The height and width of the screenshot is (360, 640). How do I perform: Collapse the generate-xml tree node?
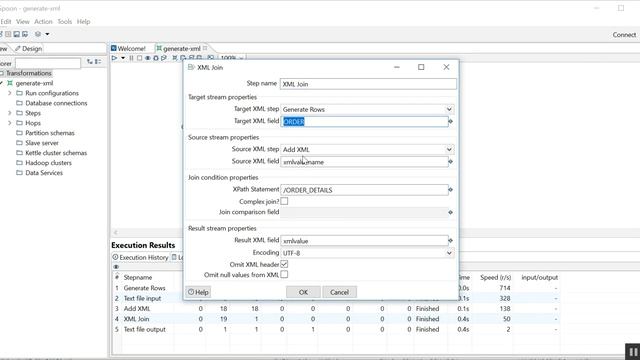click(x=1, y=83)
